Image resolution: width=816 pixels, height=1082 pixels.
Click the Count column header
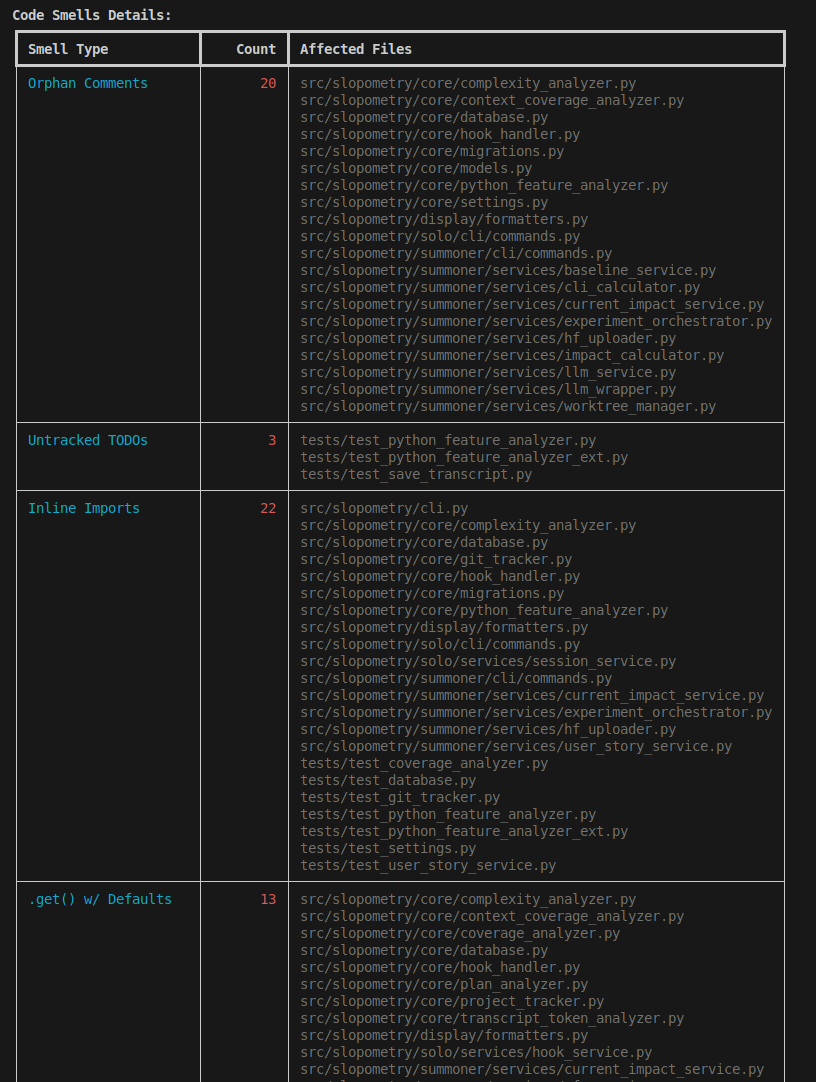256,48
